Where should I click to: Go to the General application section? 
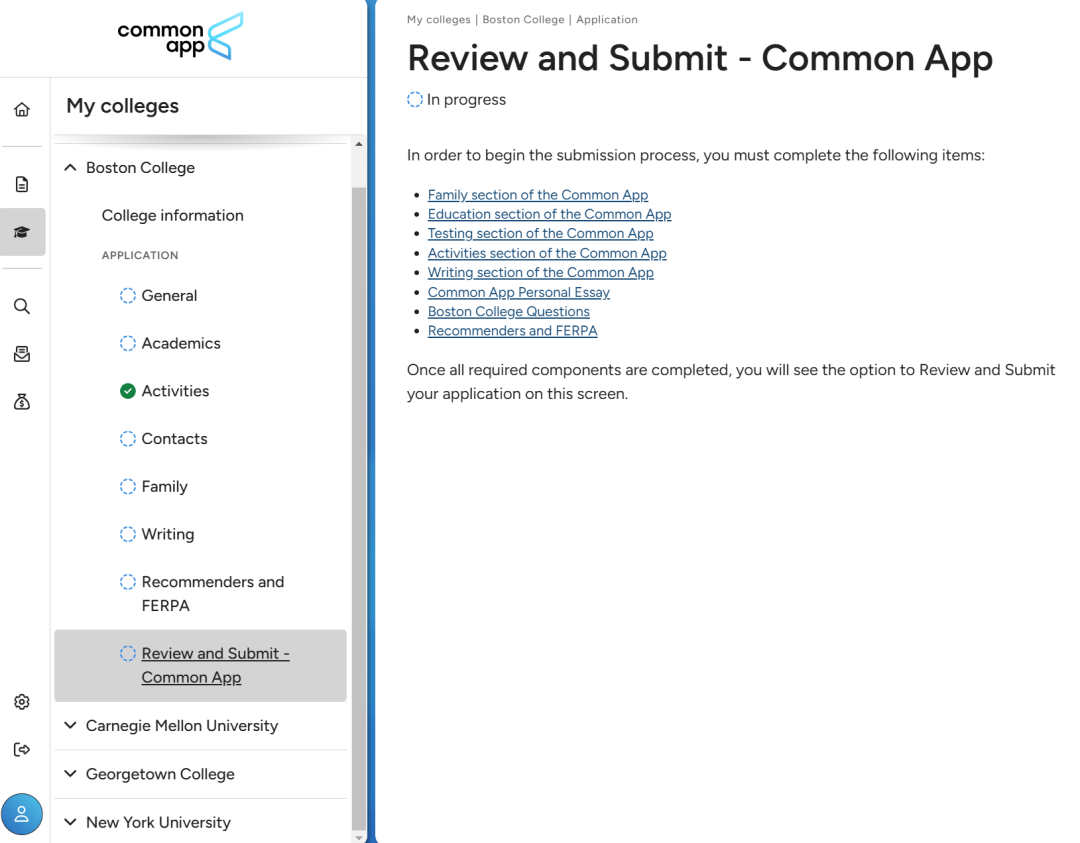coord(169,295)
